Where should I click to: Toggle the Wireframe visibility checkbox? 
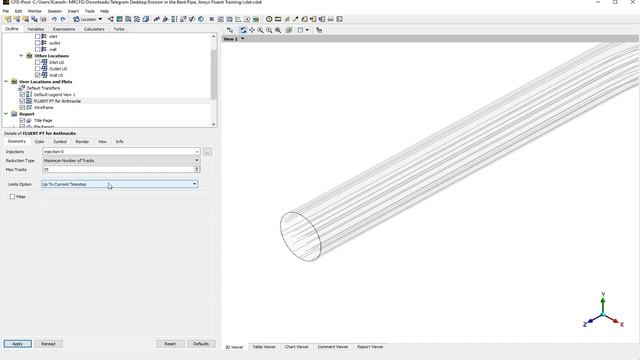(22, 107)
